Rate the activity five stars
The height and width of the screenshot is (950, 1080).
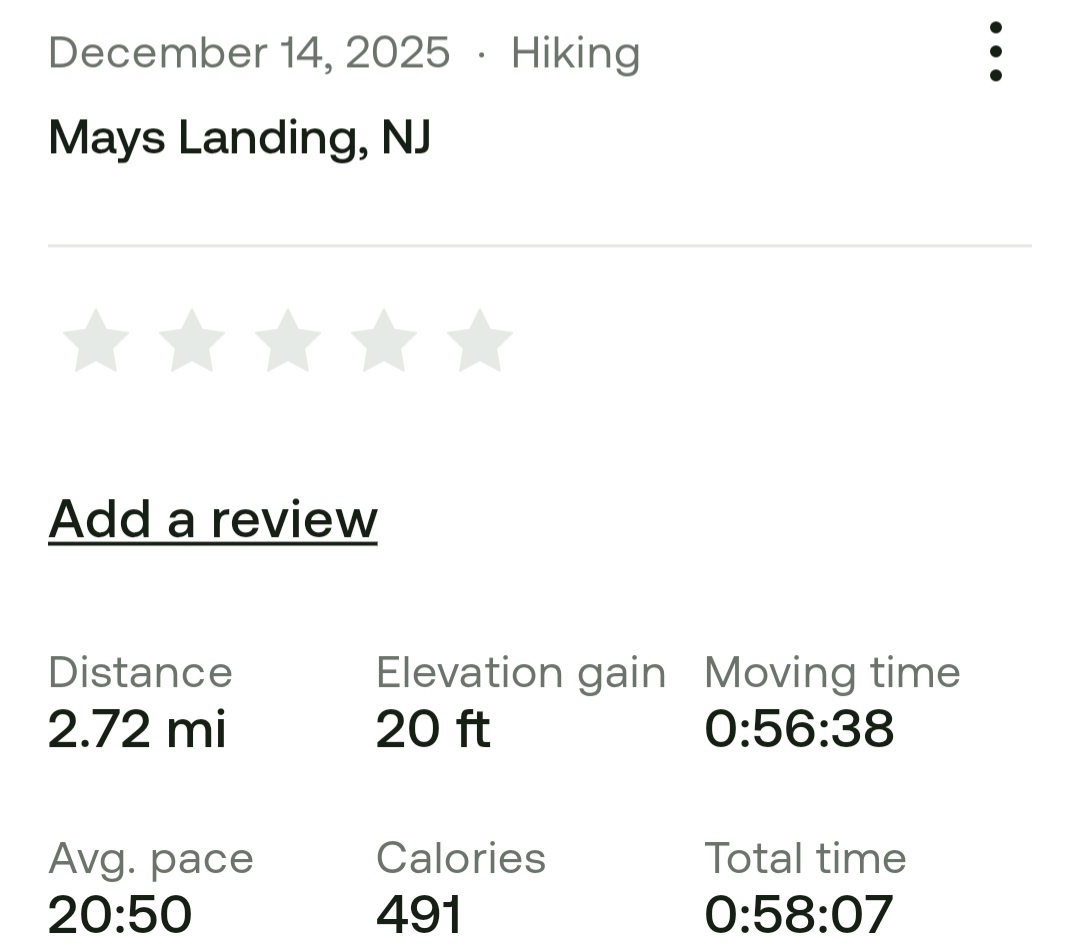coord(480,342)
